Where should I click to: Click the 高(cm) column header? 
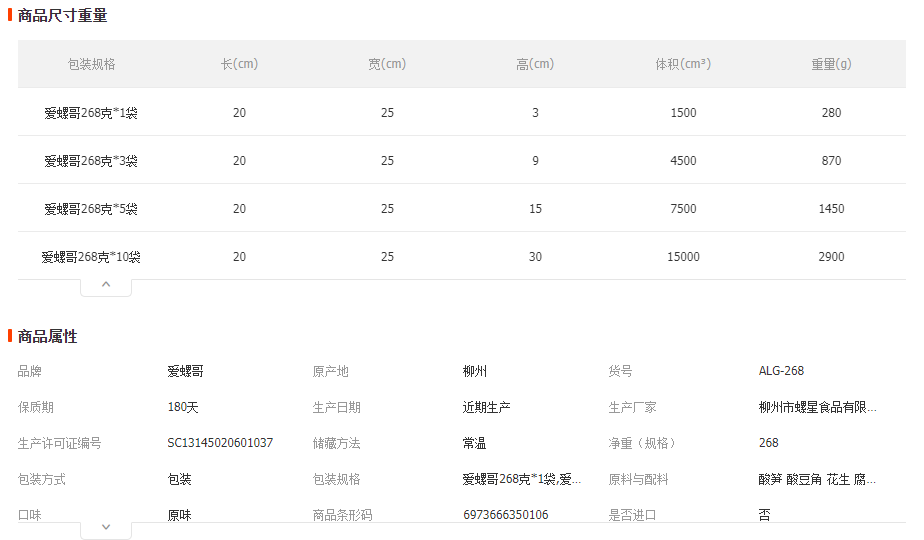pos(535,64)
